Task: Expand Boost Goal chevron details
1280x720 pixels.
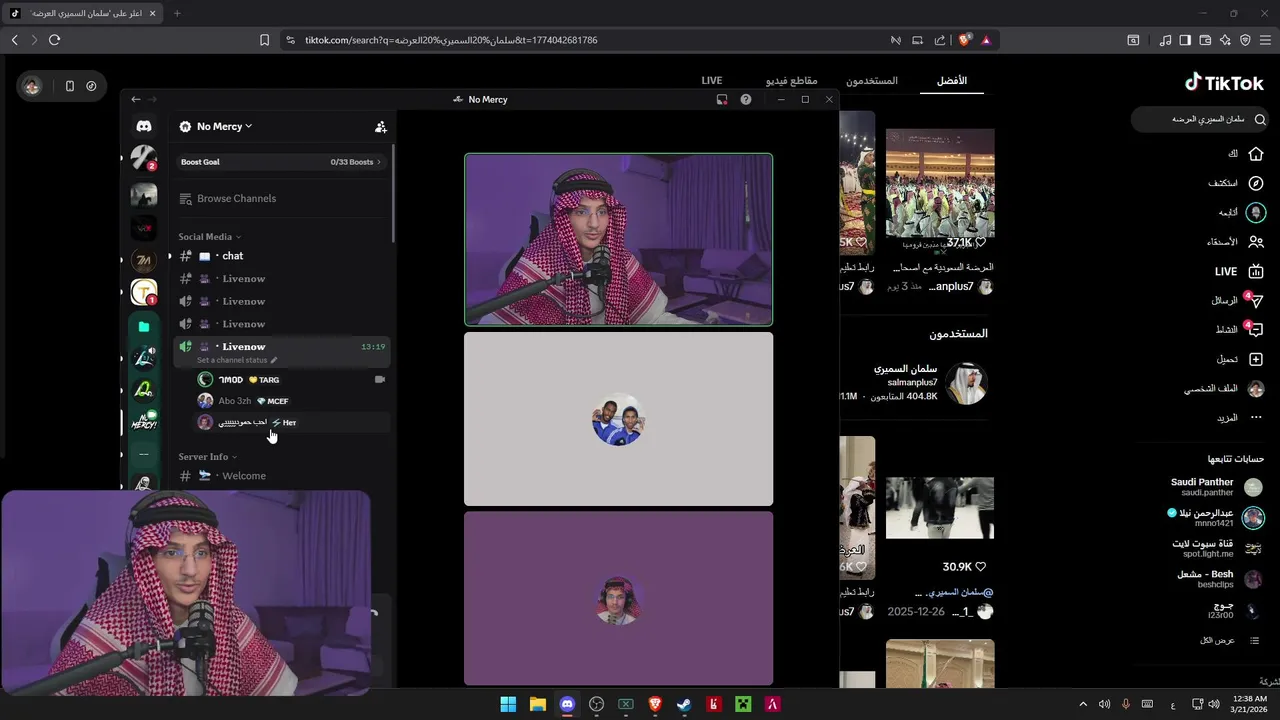Action: point(379,162)
